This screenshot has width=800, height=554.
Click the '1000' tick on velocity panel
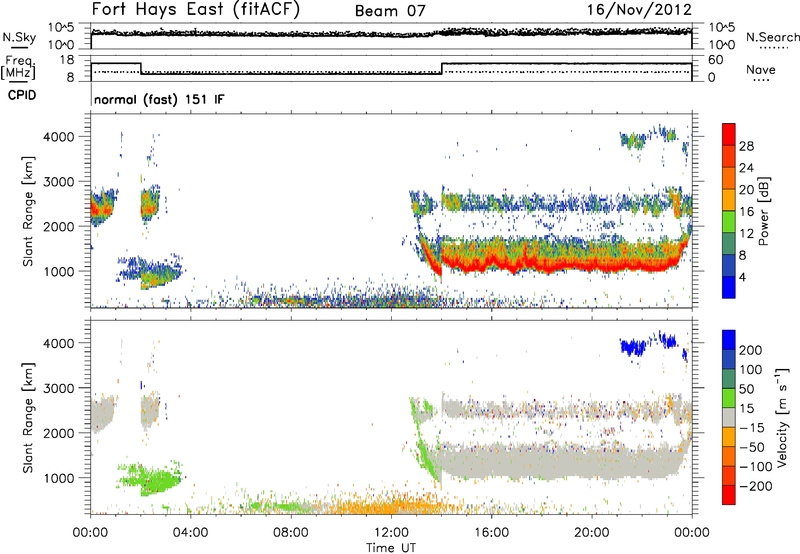click(x=59, y=478)
